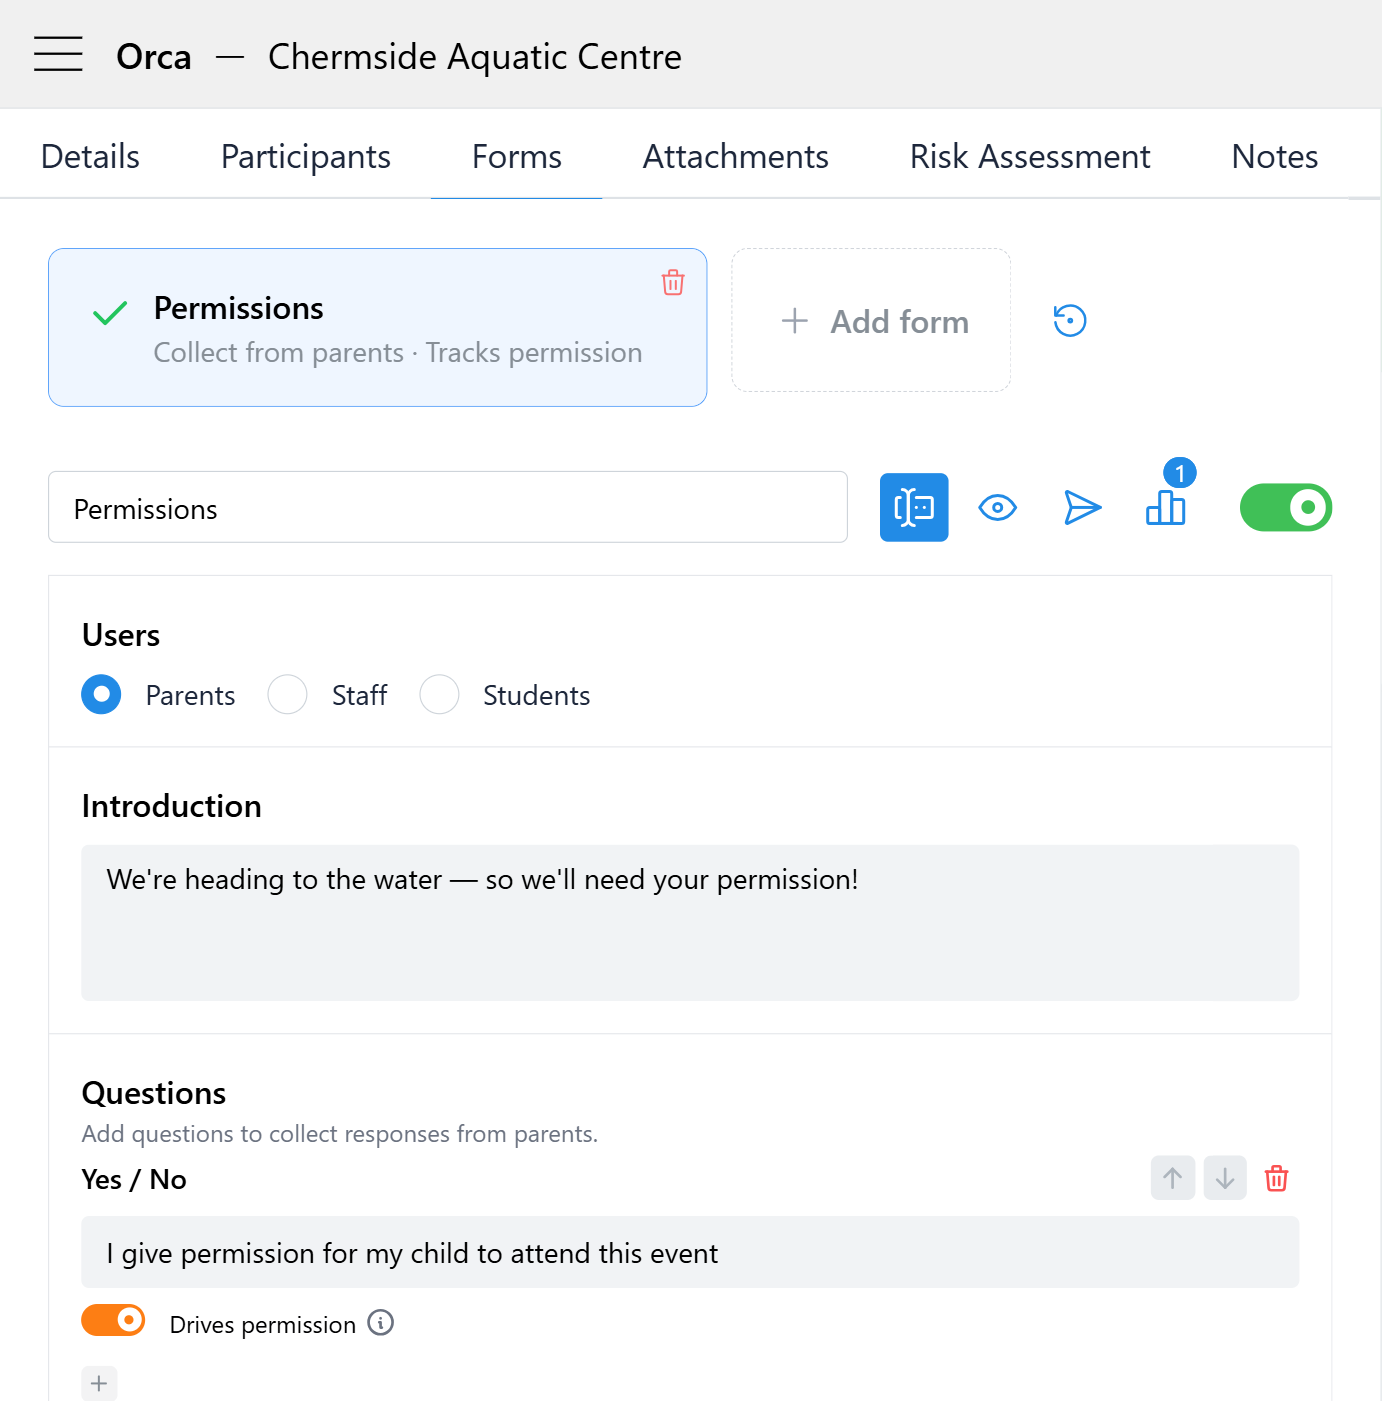Screen dimensions: 1382x1401
Task: Move the Yes / No question down
Action: click(x=1224, y=1178)
